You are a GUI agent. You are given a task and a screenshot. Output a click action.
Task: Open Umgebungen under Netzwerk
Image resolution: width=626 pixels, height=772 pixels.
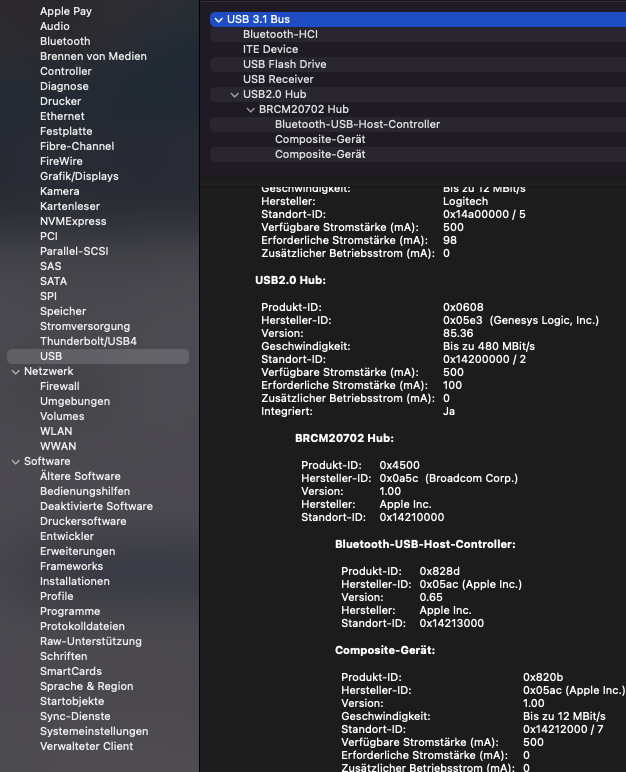75,402
